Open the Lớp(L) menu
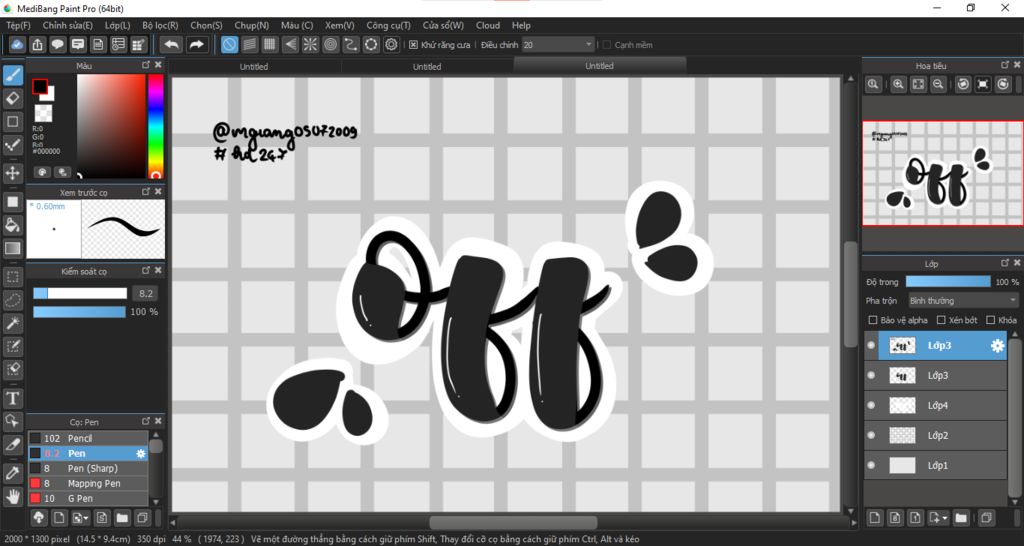The width and height of the screenshot is (1024, 546). point(118,25)
